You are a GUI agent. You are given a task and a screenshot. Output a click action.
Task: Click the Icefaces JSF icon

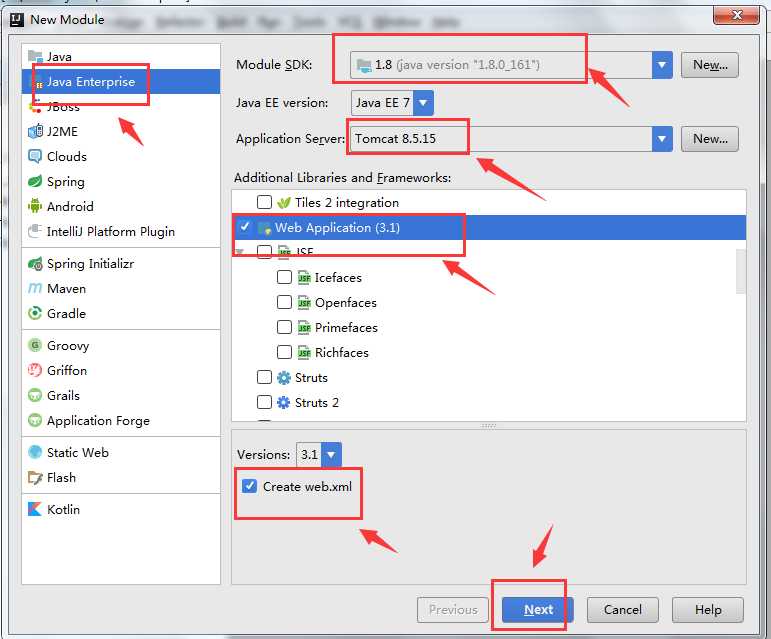click(x=304, y=278)
